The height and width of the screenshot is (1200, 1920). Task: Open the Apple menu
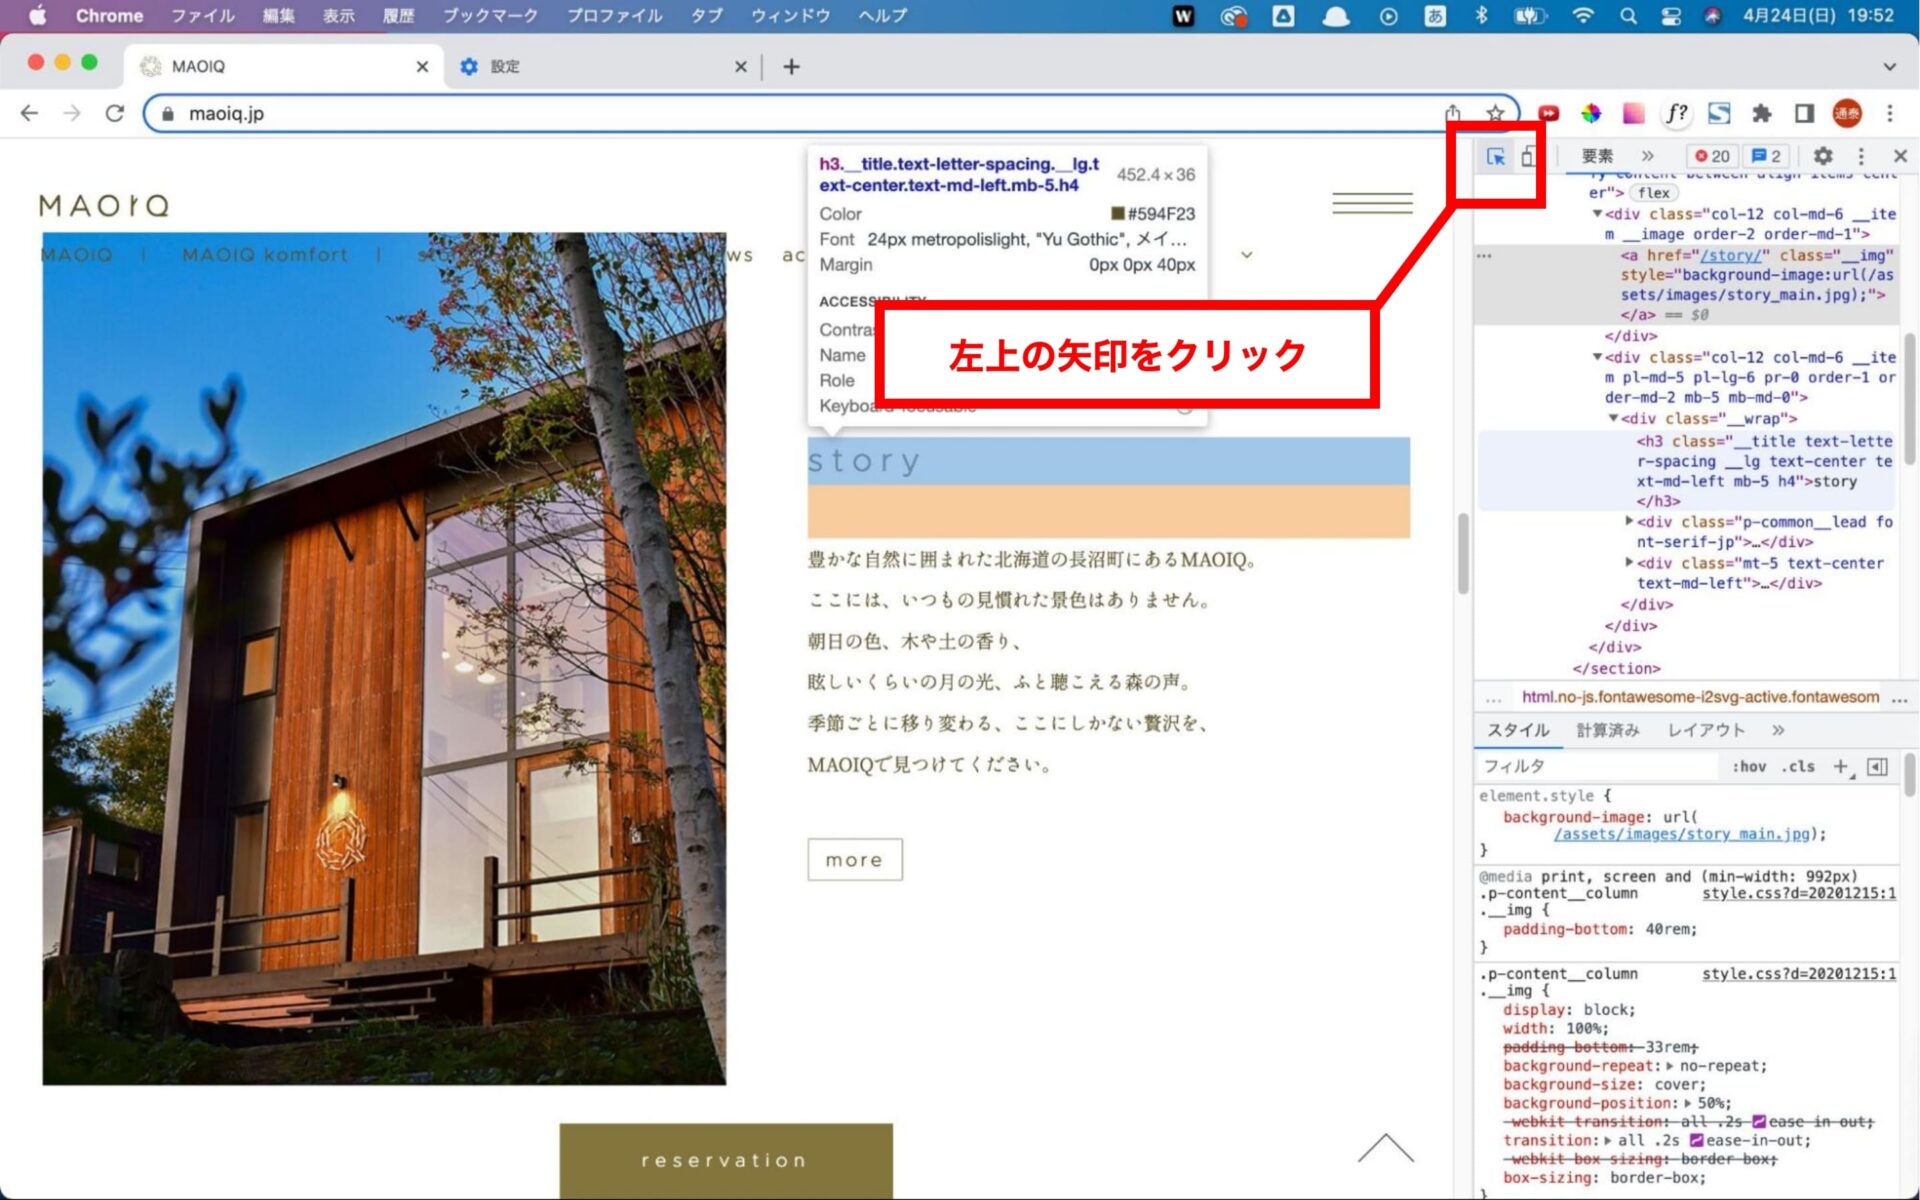[x=38, y=15]
